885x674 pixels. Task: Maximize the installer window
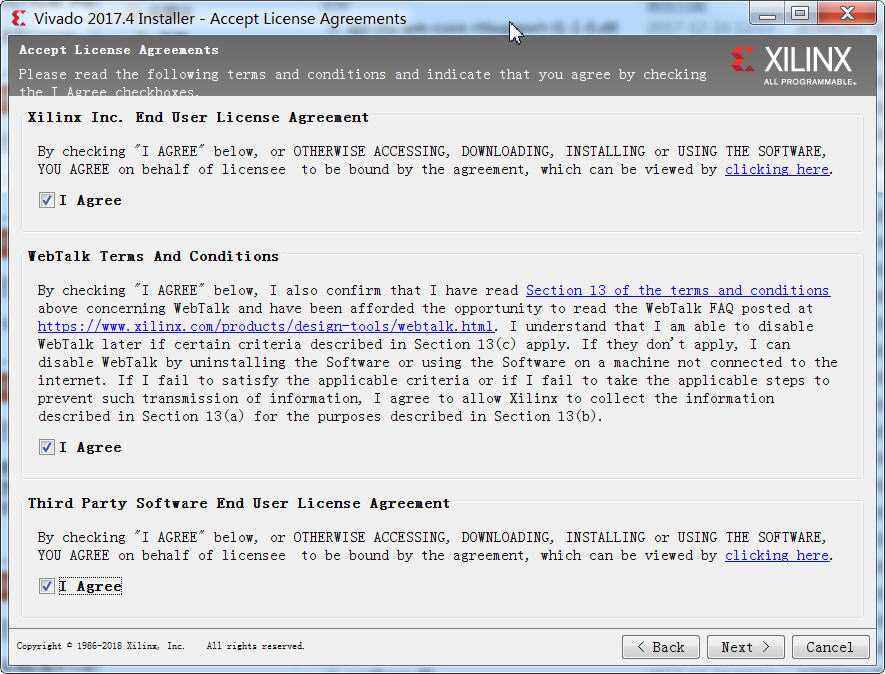tap(800, 14)
